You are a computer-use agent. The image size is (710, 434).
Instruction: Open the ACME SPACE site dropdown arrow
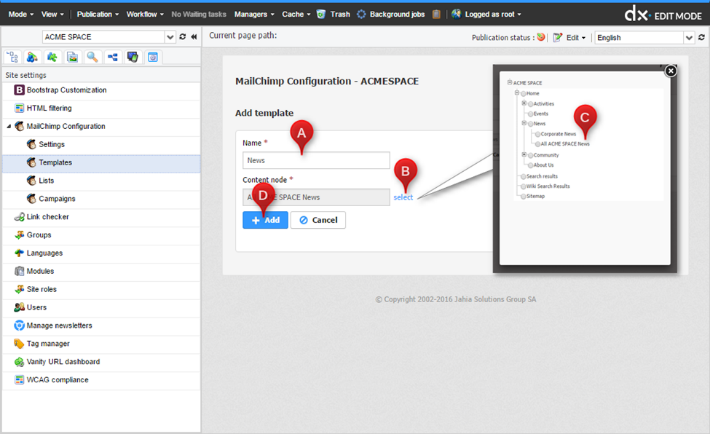pyautogui.click(x=170, y=37)
